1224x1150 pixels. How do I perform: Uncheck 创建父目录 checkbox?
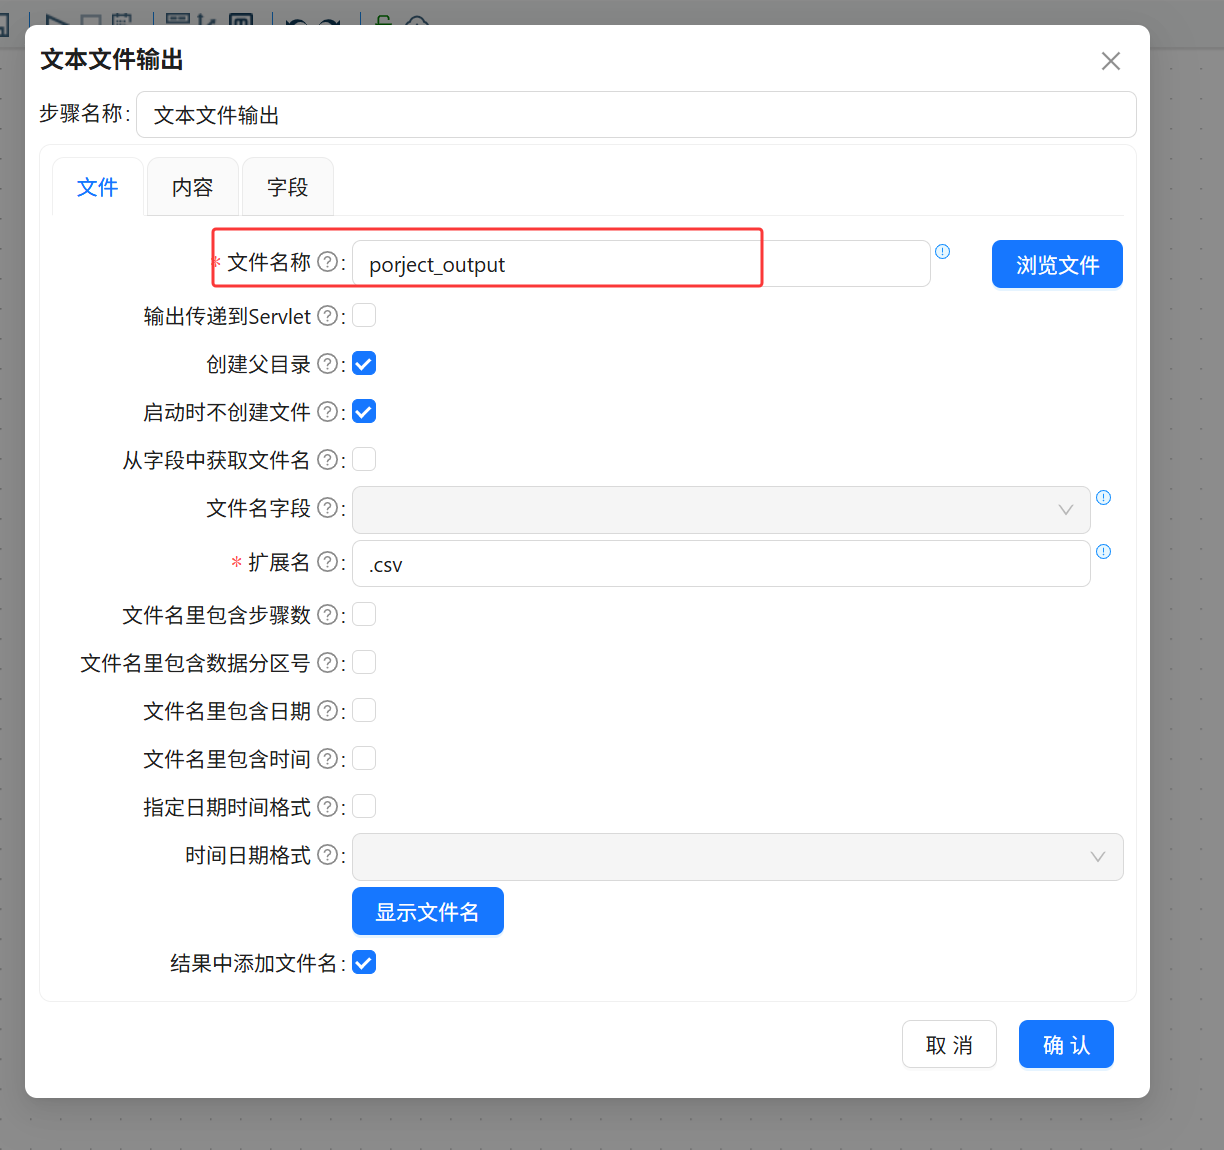point(364,363)
